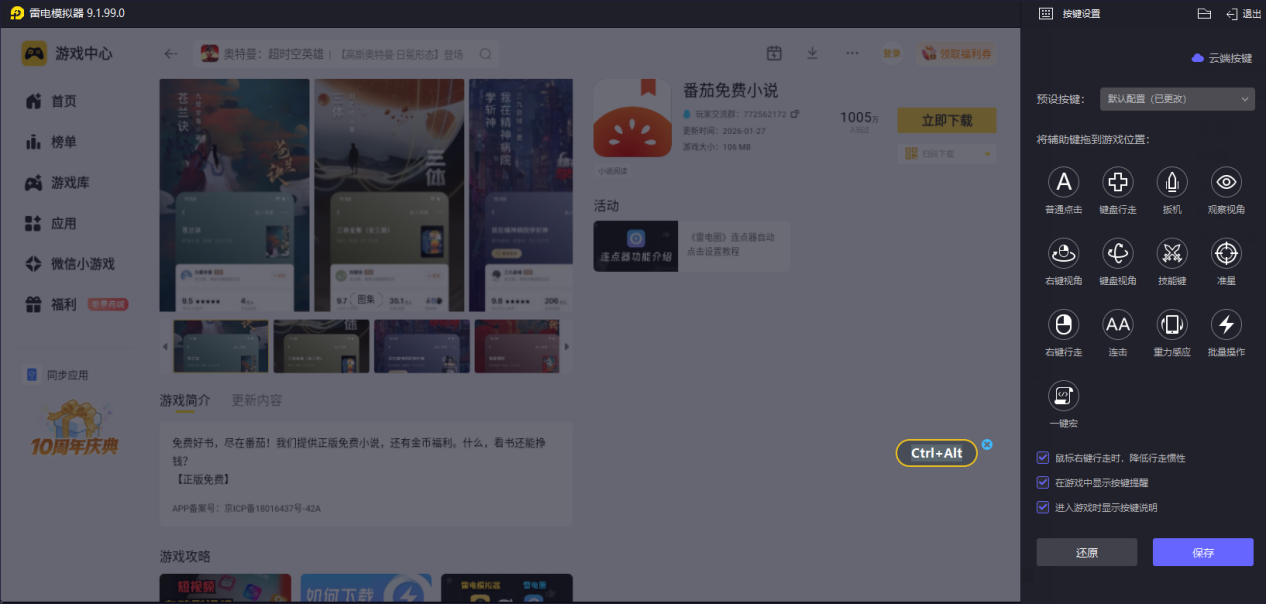Click the search magnifier icon
1266x604 pixels.
pos(485,54)
